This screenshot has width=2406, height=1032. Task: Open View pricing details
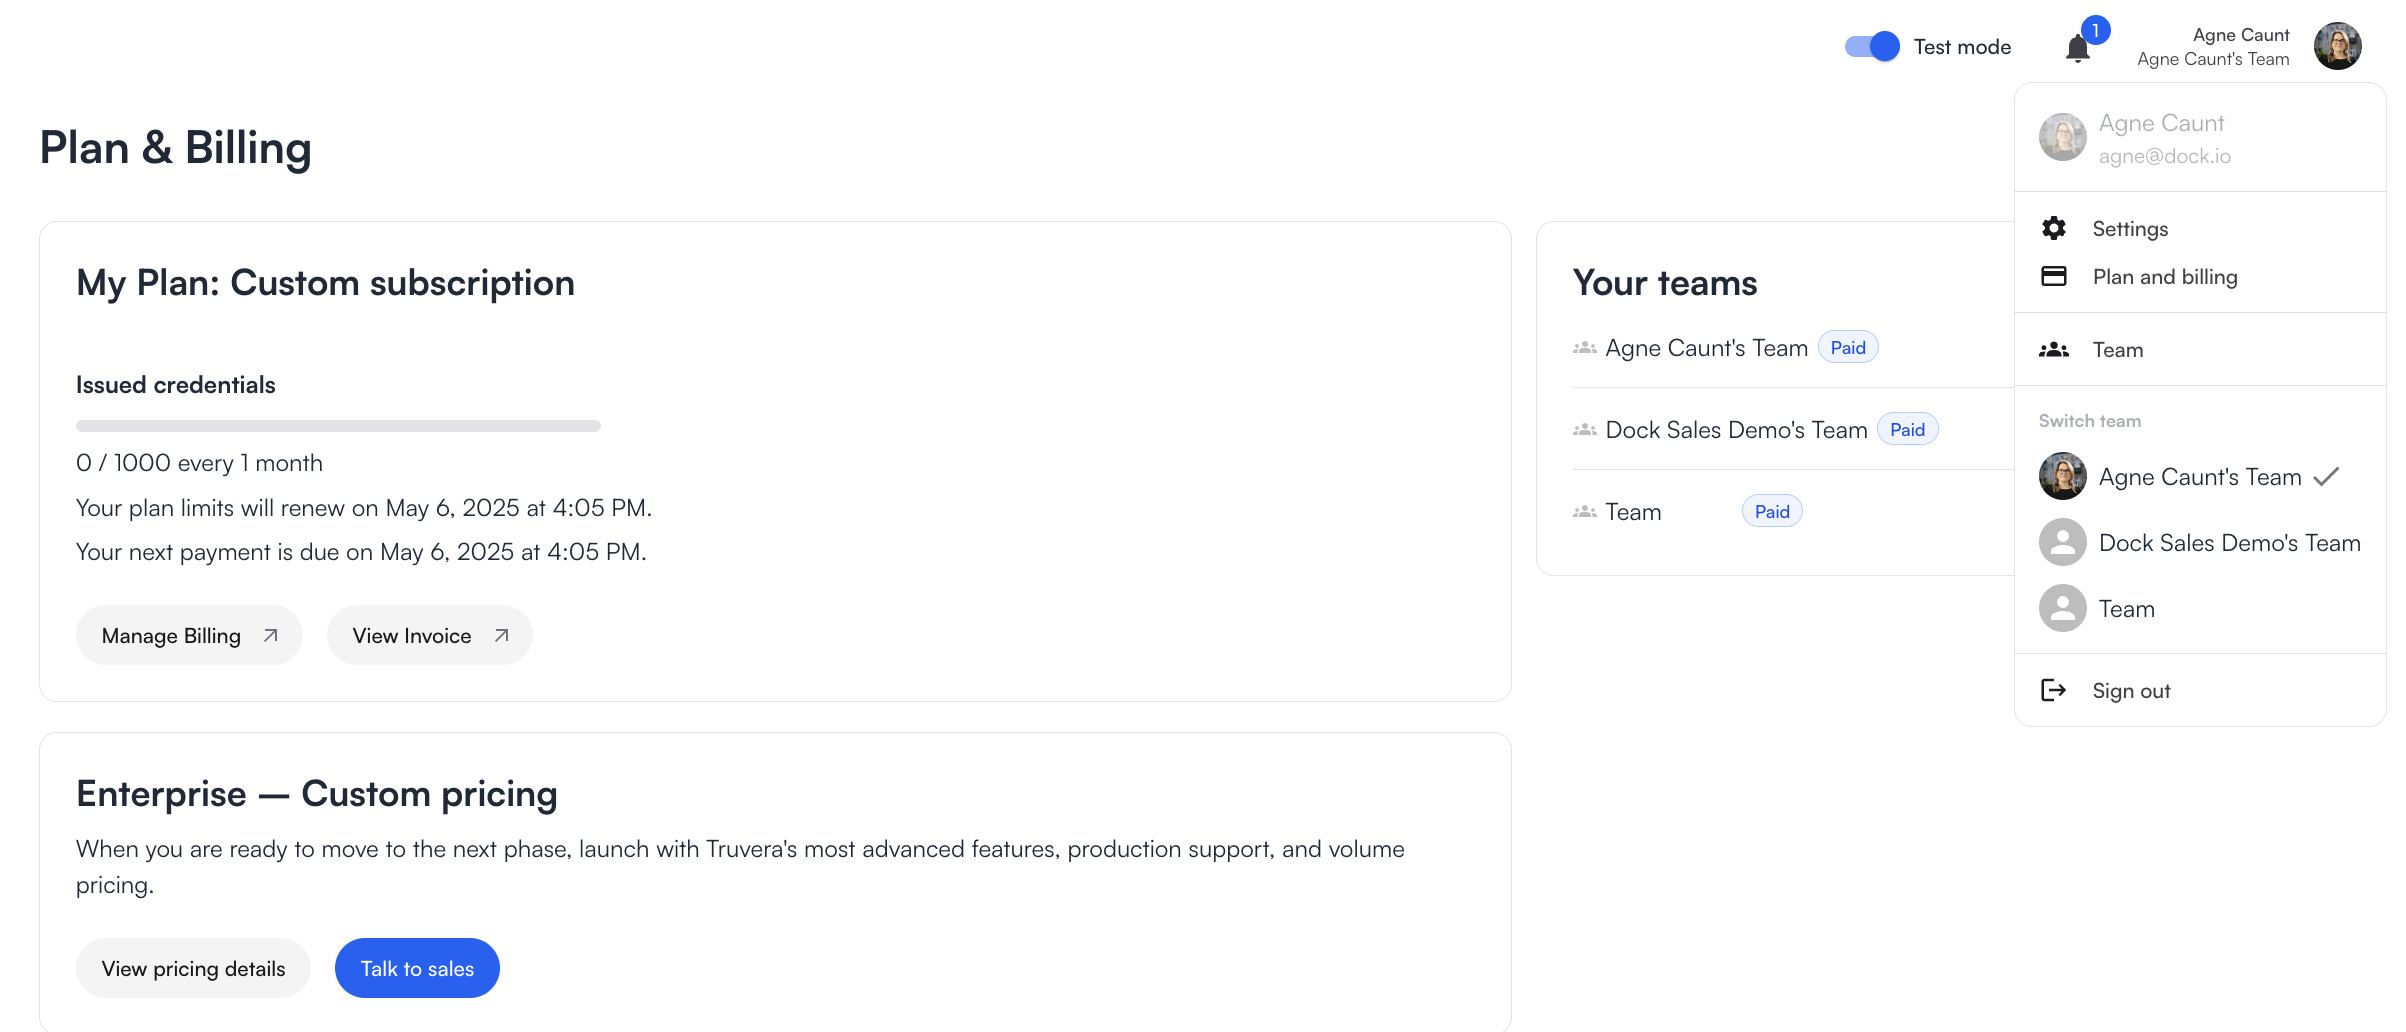point(193,968)
